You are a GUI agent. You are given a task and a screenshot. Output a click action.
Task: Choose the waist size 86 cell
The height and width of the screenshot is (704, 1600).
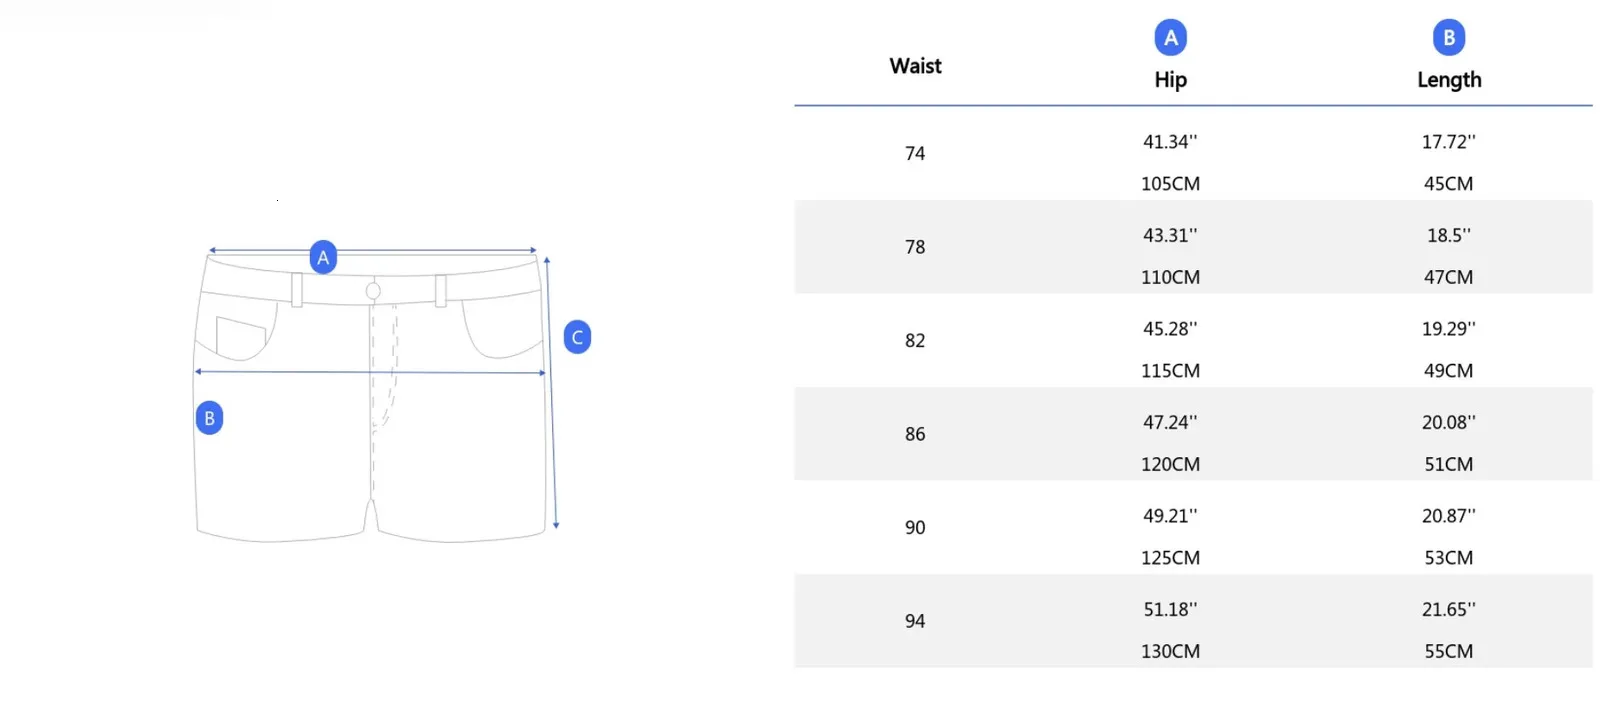coord(915,434)
